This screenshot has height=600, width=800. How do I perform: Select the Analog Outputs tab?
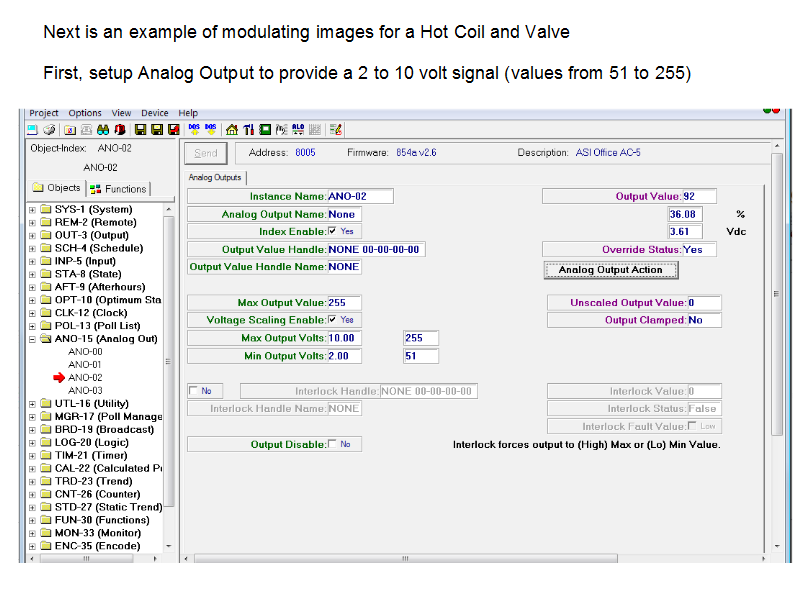point(215,178)
